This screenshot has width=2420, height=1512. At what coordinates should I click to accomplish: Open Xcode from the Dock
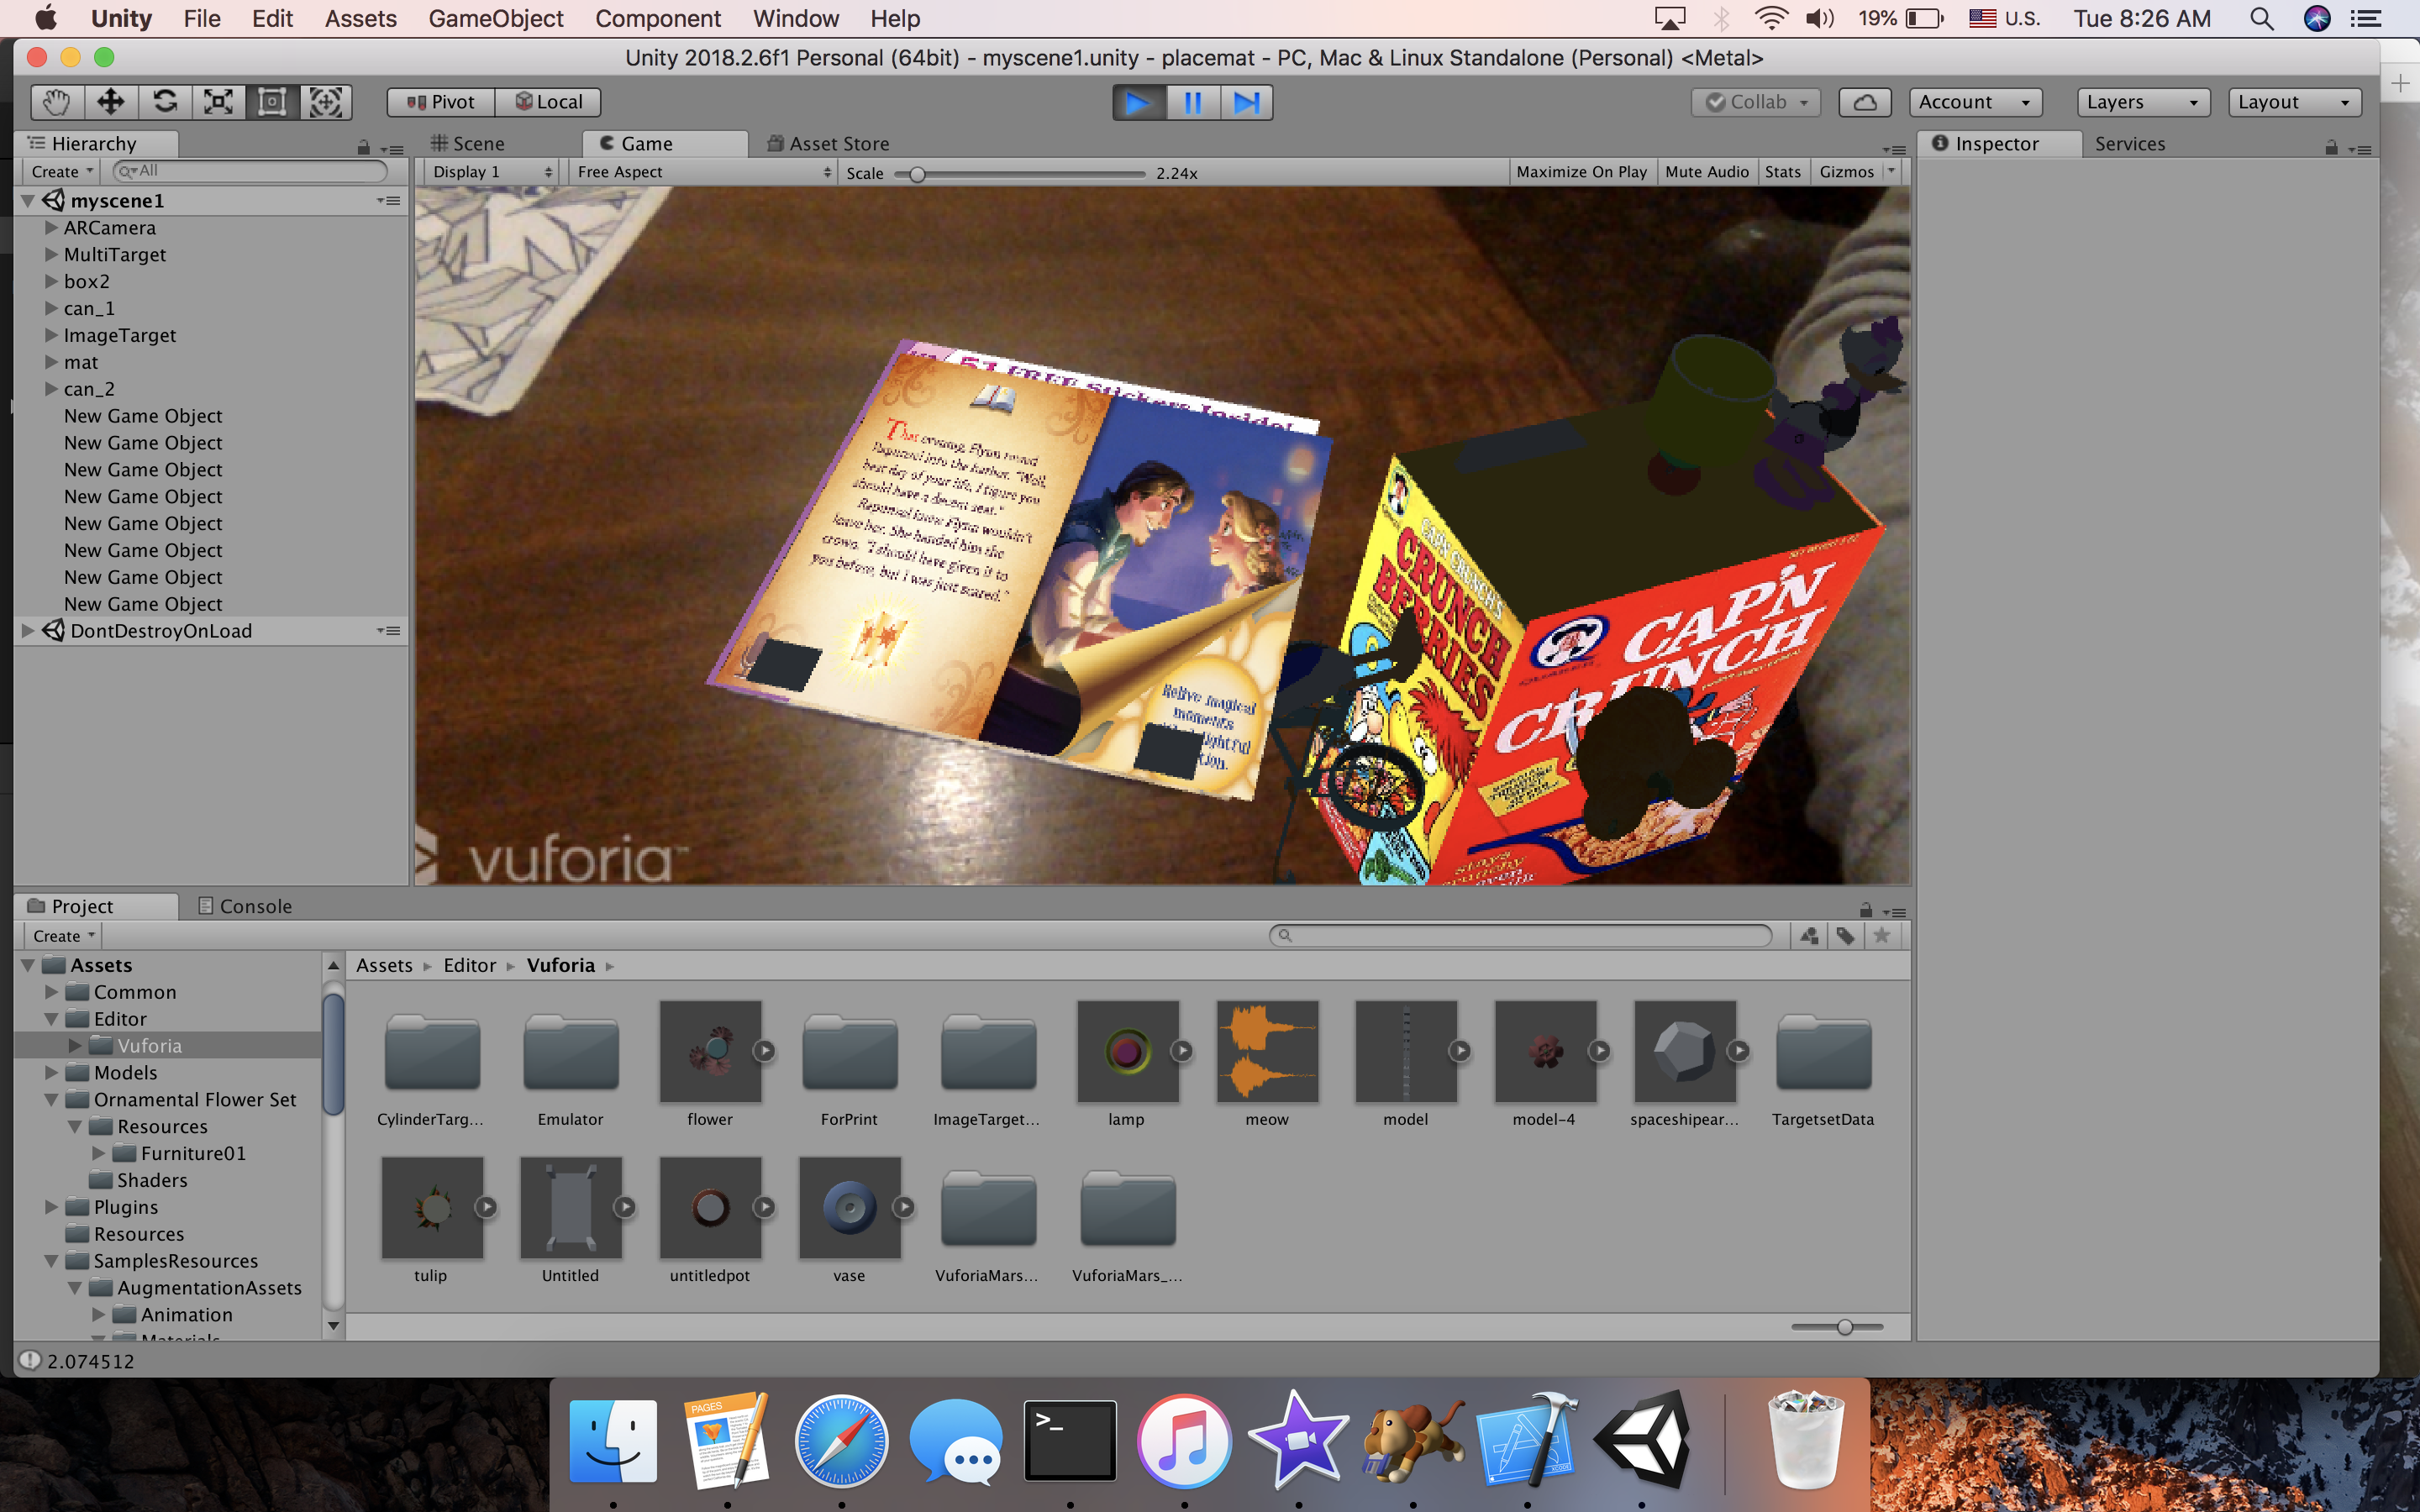tap(1527, 1442)
